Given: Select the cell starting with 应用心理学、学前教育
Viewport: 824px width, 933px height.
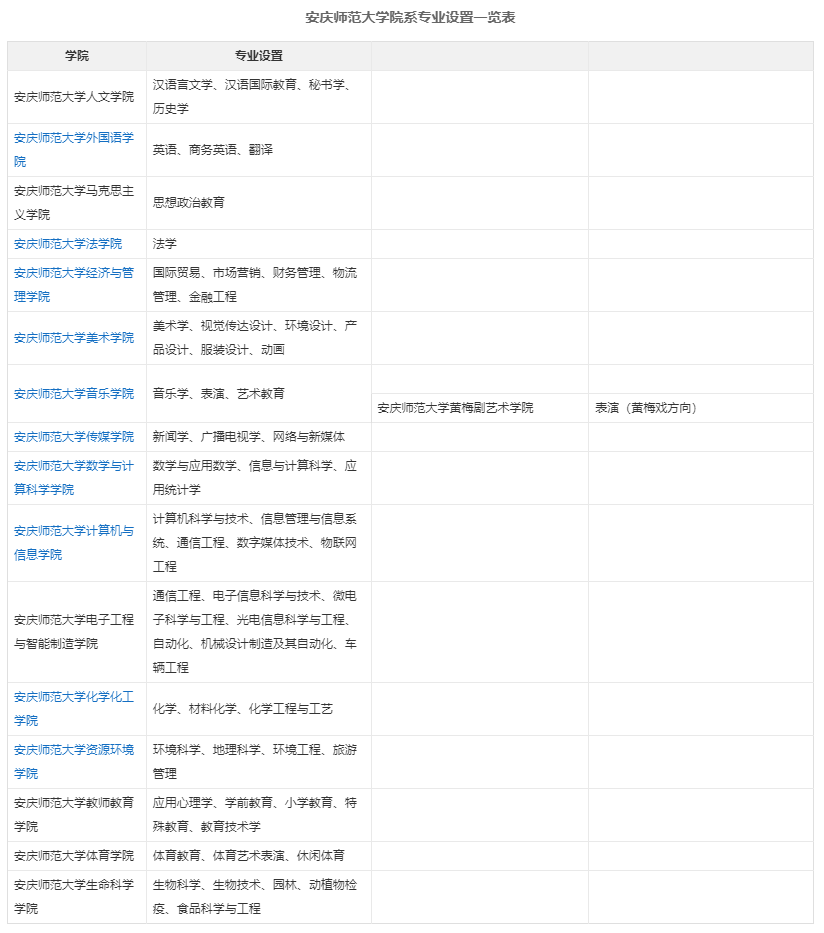Looking at the screenshot, I should pyautogui.click(x=259, y=815).
